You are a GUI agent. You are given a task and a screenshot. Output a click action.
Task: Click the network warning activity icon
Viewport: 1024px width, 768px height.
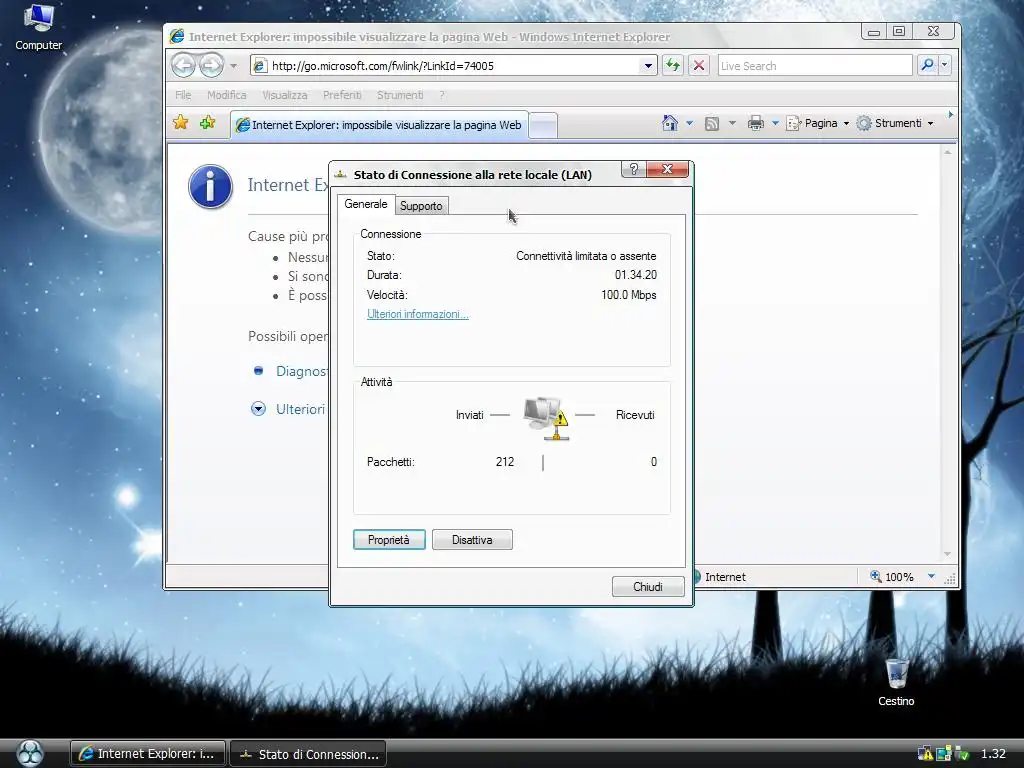(x=546, y=418)
